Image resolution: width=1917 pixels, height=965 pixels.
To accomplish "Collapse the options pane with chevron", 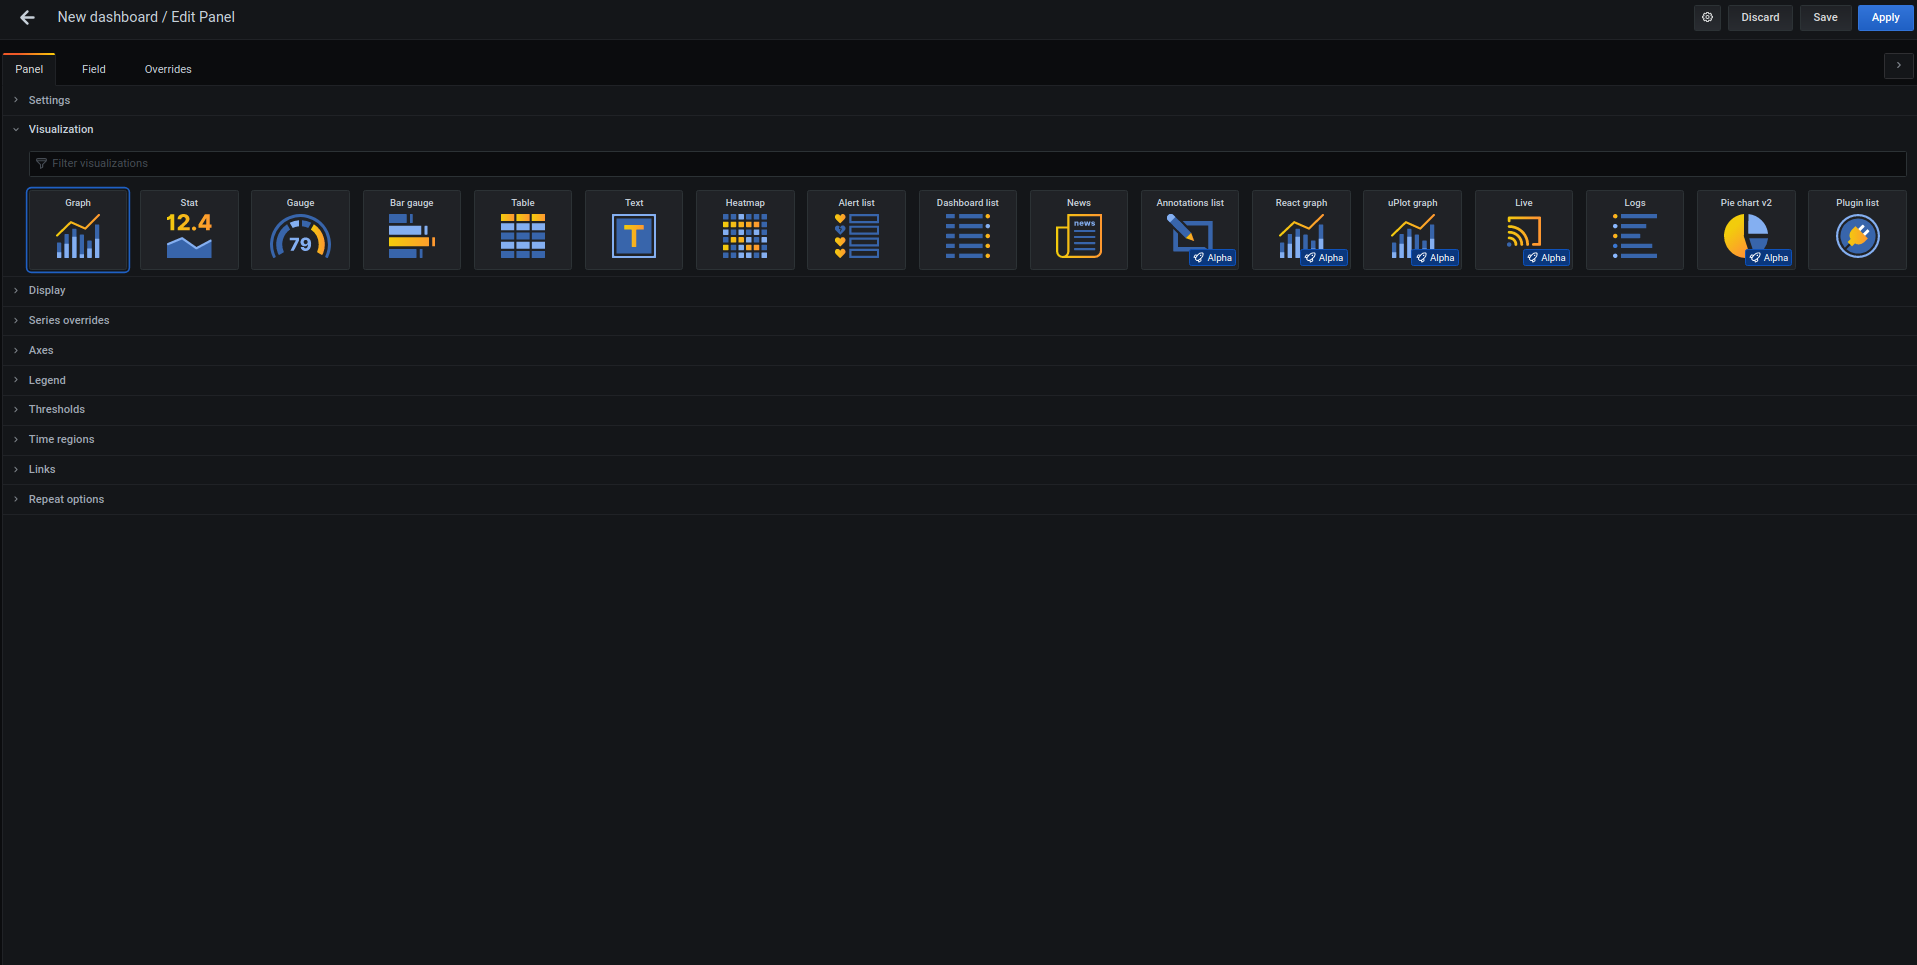I will point(1898,65).
